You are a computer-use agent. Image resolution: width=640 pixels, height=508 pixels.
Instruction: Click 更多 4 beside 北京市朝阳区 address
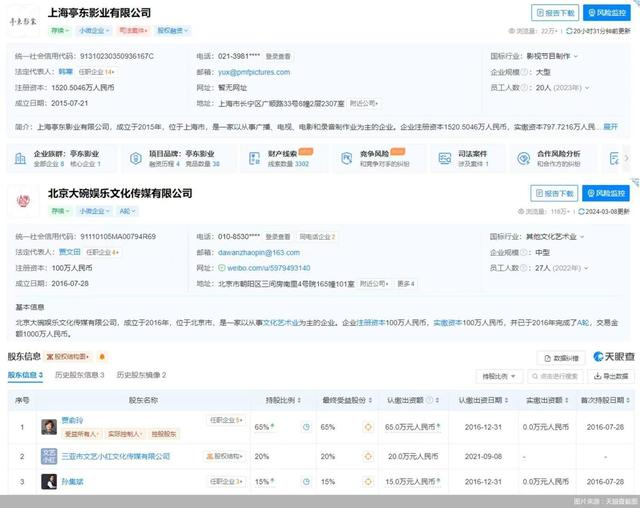[x=406, y=284]
